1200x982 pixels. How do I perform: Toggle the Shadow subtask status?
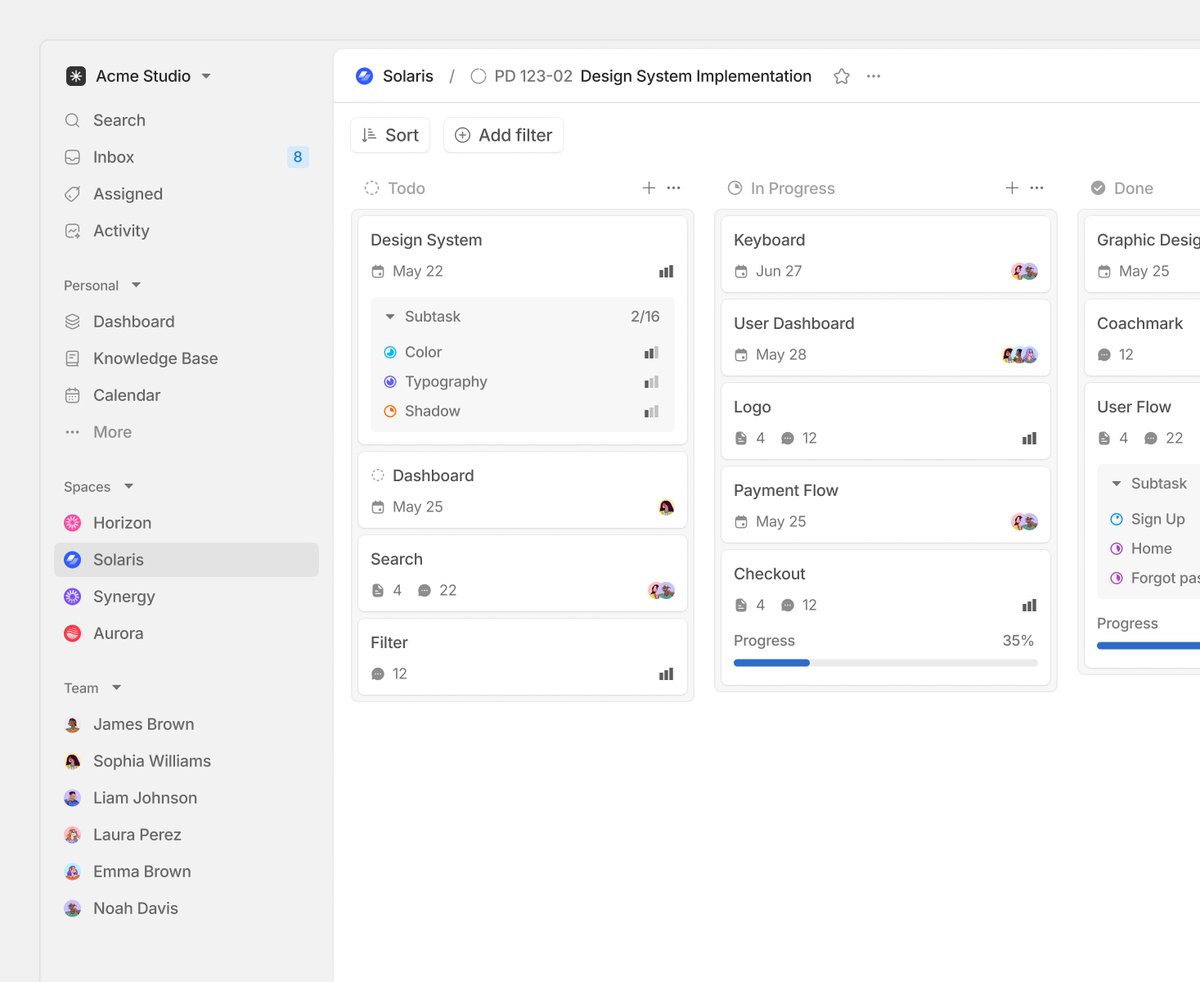tap(390, 411)
